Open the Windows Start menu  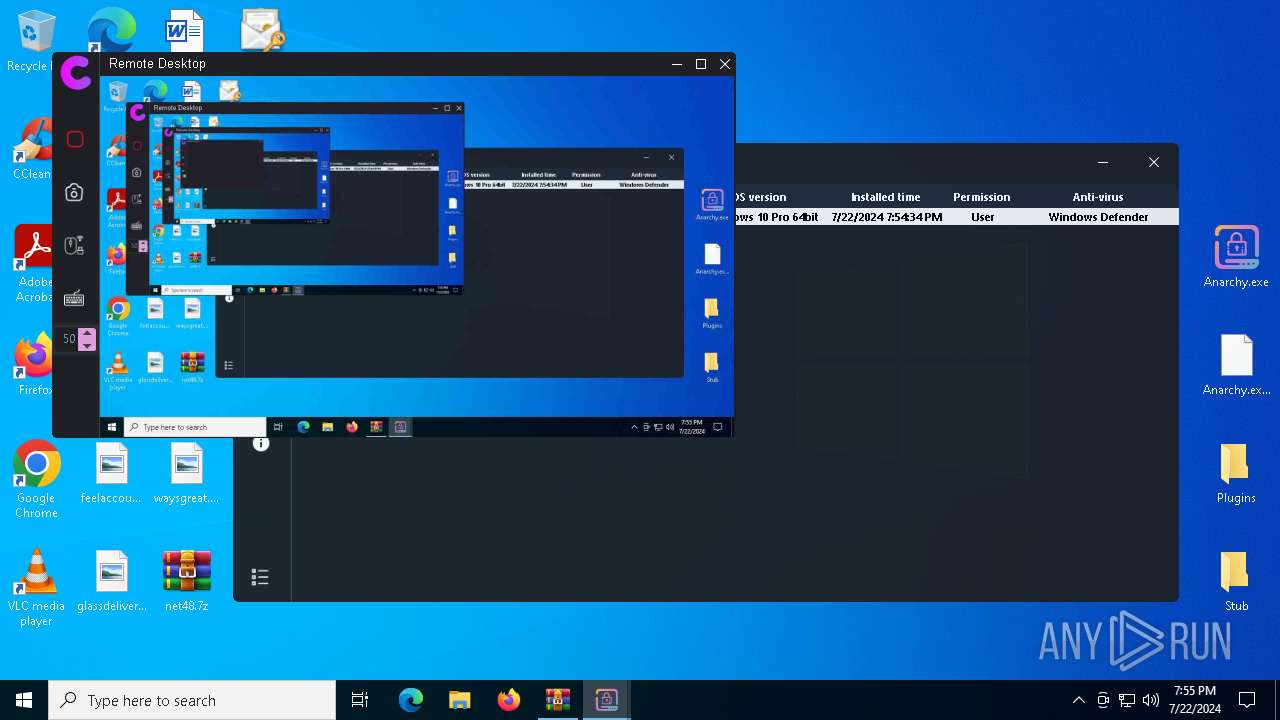point(24,700)
